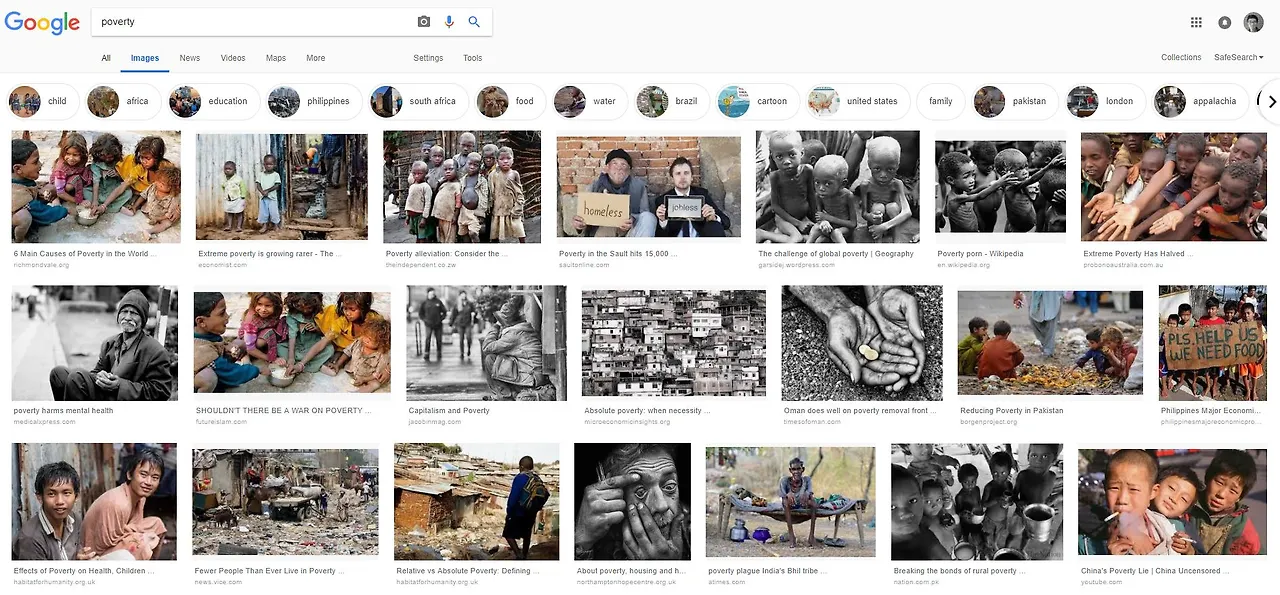Open the WAR ON POVERTY image

coord(292,342)
